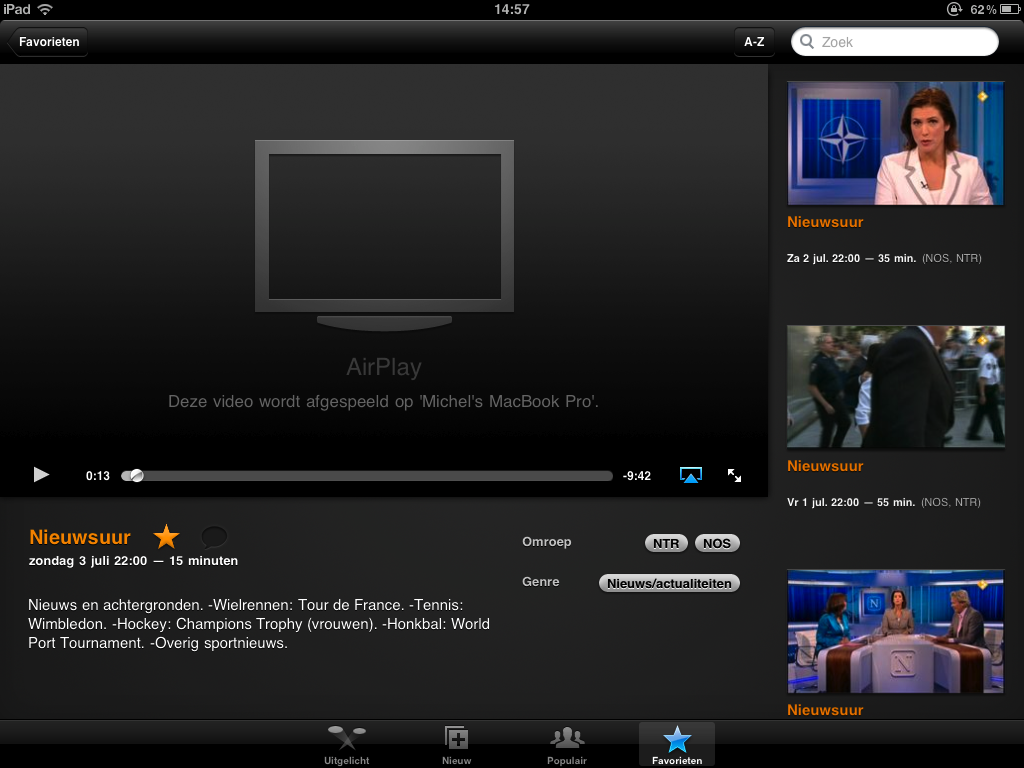The height and width of the screenshot is (768, 1024).
Task: Sort programs with the A-Z button
Action: click(754, 42)
